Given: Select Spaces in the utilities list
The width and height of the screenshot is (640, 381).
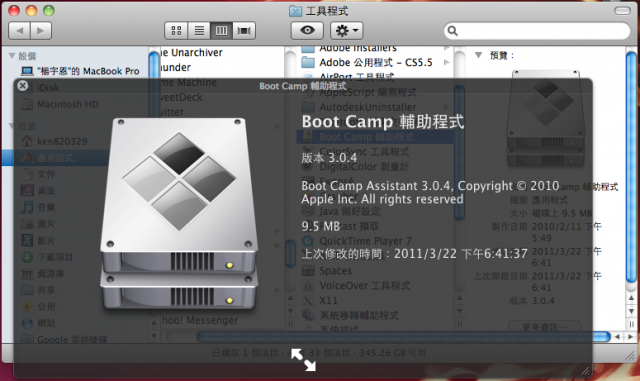Looking at the screenshot, I should click(327, 271).
